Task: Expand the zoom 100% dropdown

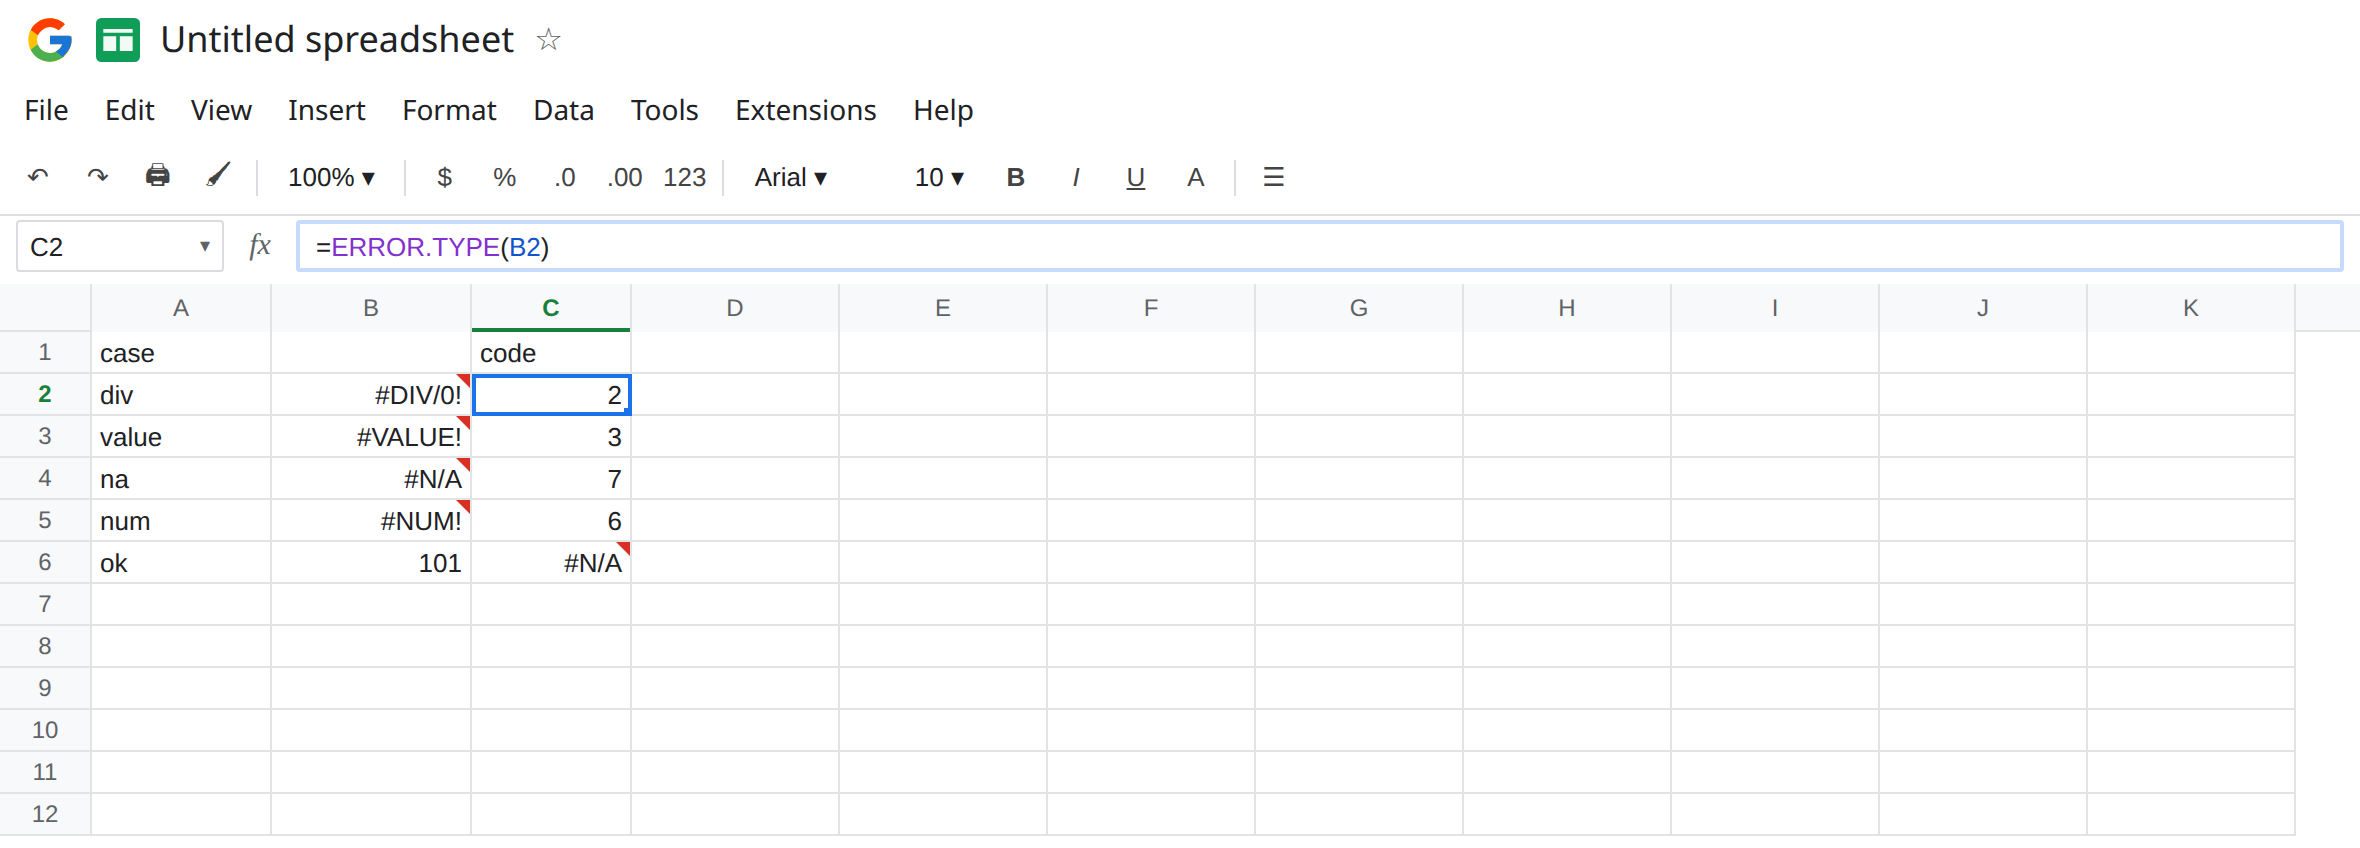Action: click(331, 177)
